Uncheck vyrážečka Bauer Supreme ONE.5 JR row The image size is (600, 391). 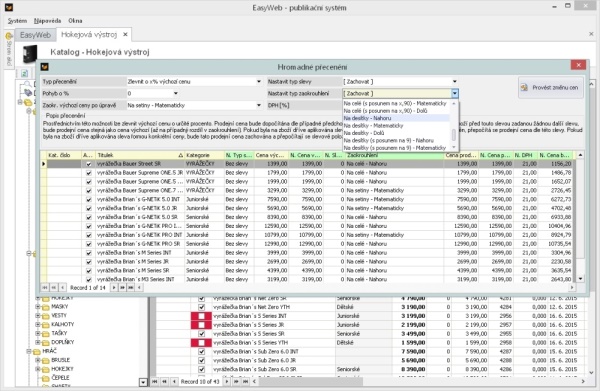point(89,173)
